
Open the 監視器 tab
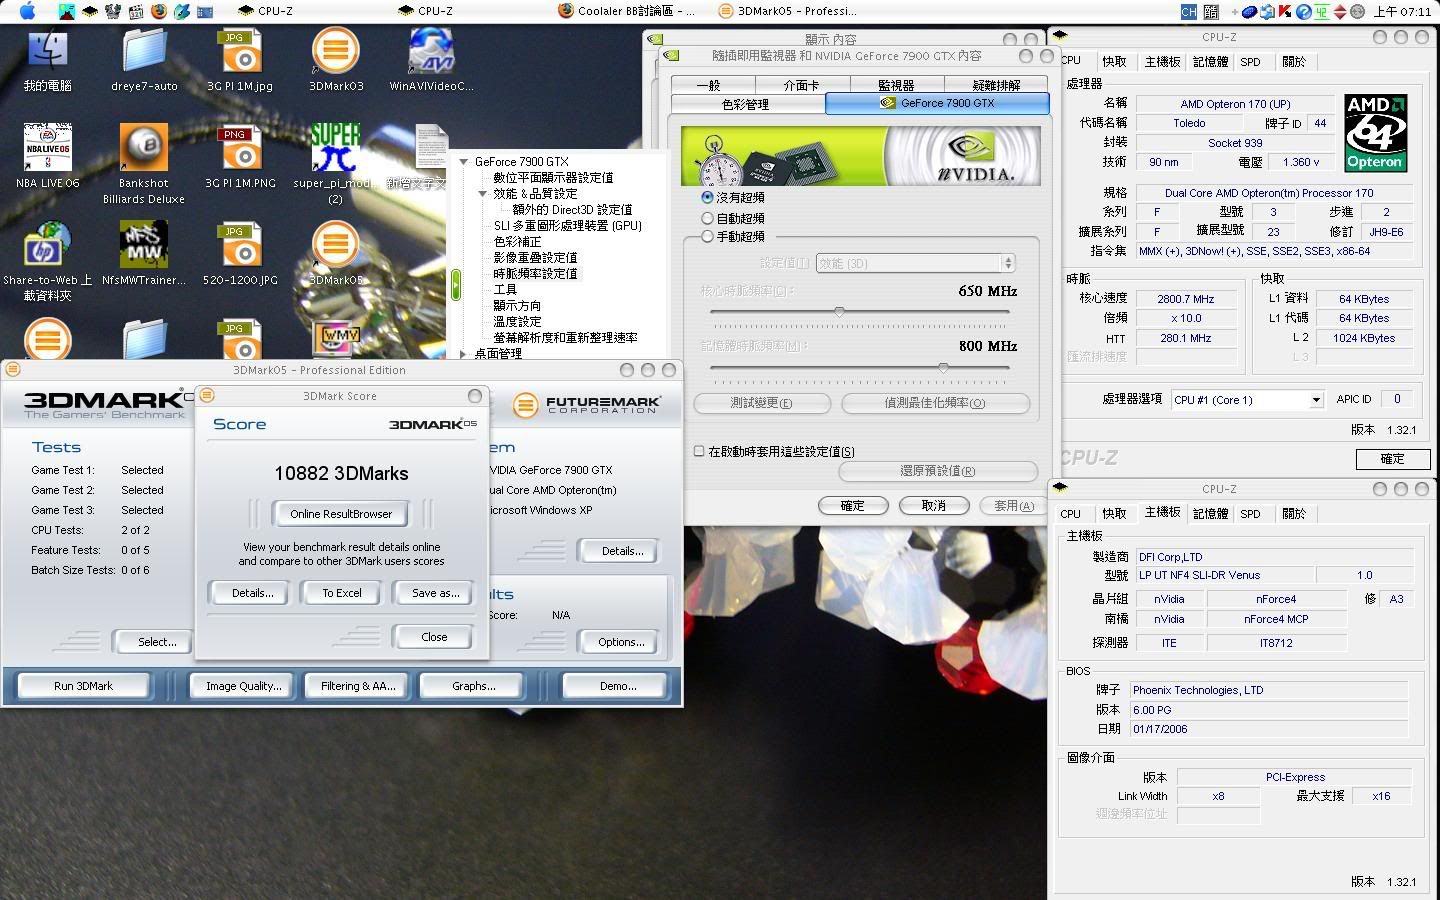click(x=896, y=86)
